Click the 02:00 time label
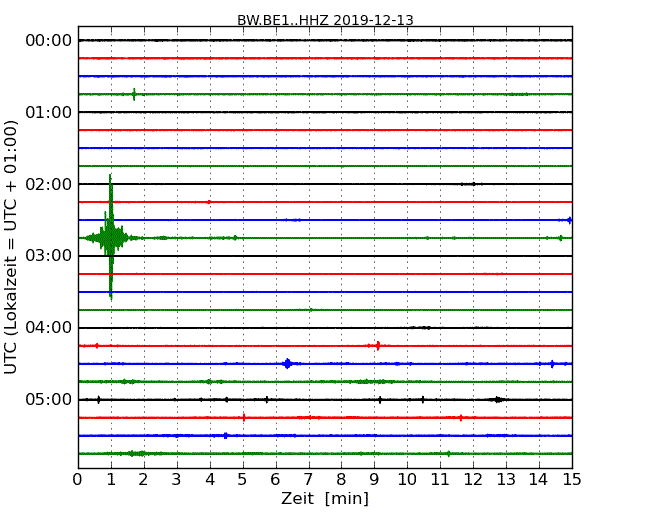650x520 pixels. [49, 184]
